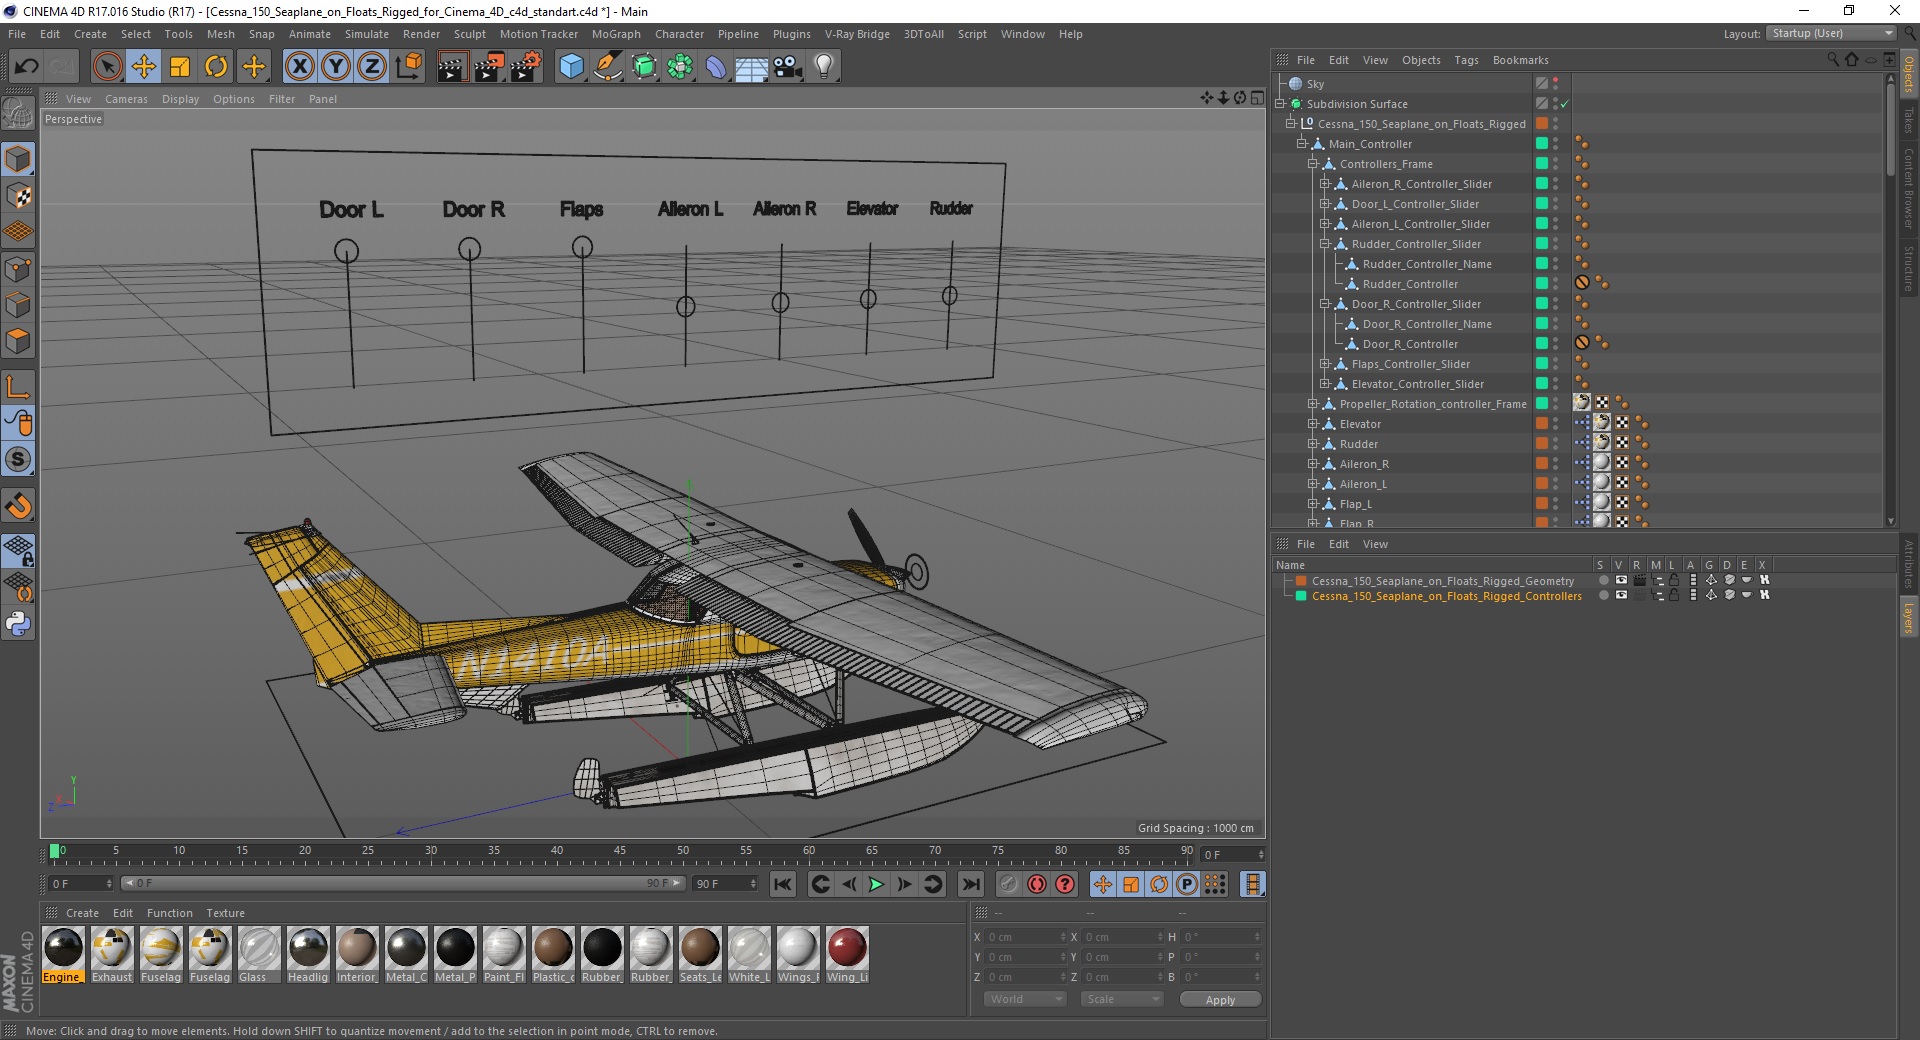
Task: Select the Live Selection tool
Action: click(x=107, y=67)
